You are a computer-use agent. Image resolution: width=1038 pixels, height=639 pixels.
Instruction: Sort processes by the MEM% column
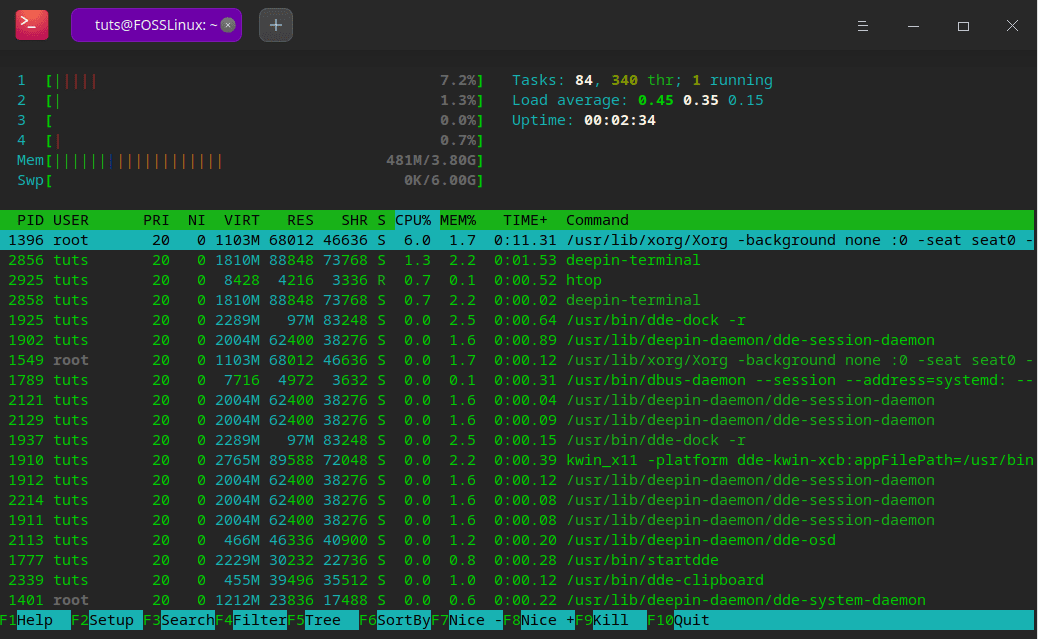(458, 220)
